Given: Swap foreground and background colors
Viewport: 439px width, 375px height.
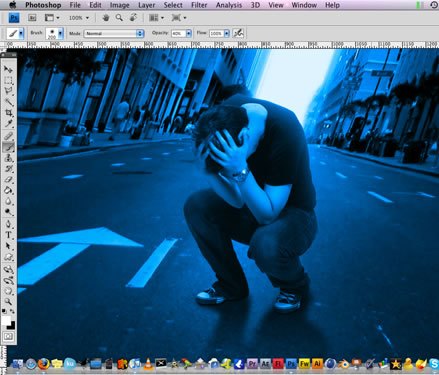Looking at the screenshot, I should (12, 311).
